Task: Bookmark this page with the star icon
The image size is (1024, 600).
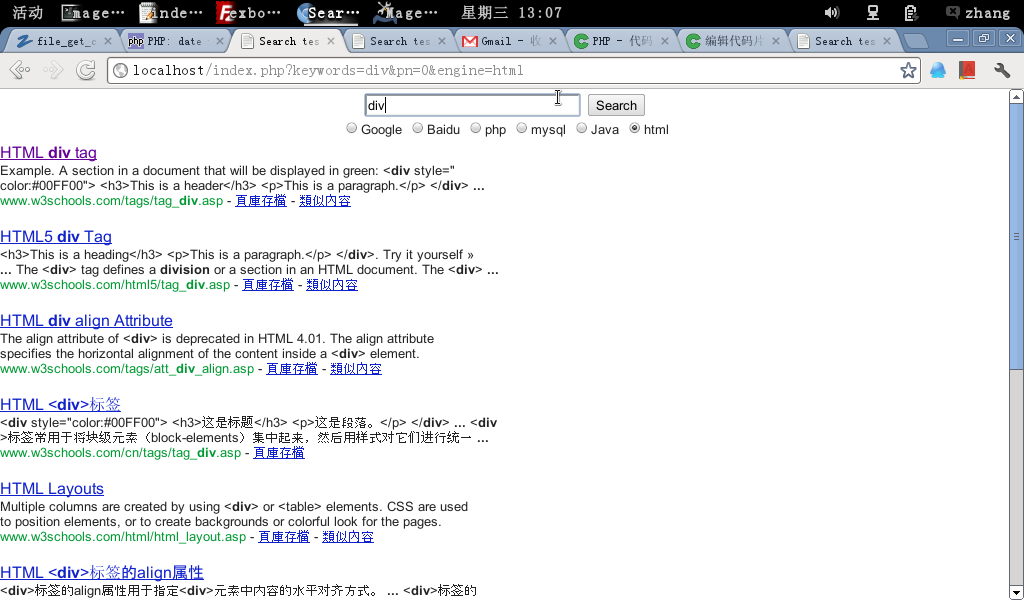Action: (x=907, y=70)
